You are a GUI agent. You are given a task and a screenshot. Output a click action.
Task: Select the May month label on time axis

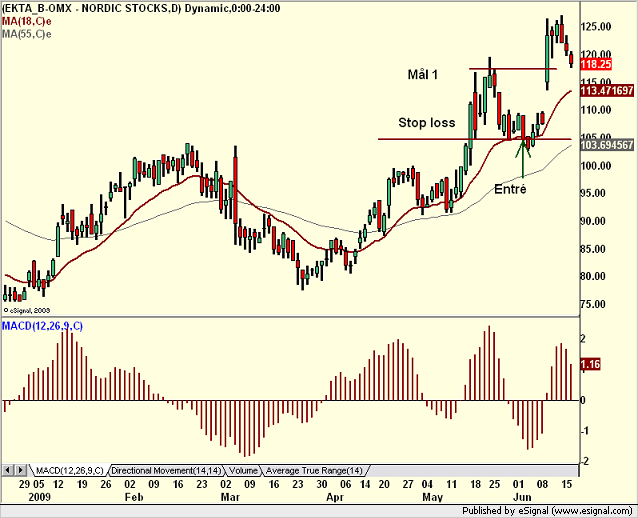point(433,497)
